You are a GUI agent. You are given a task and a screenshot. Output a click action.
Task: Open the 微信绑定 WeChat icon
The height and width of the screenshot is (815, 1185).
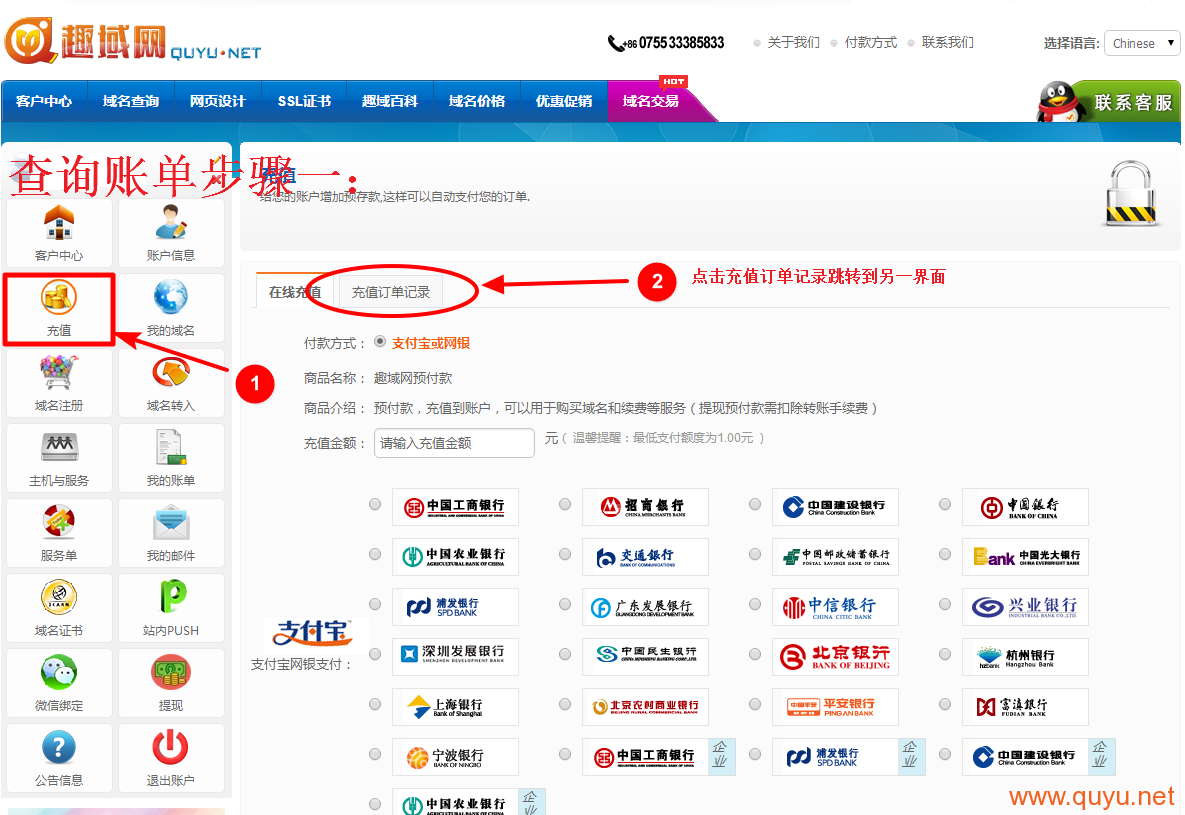[x=59, y=671]
